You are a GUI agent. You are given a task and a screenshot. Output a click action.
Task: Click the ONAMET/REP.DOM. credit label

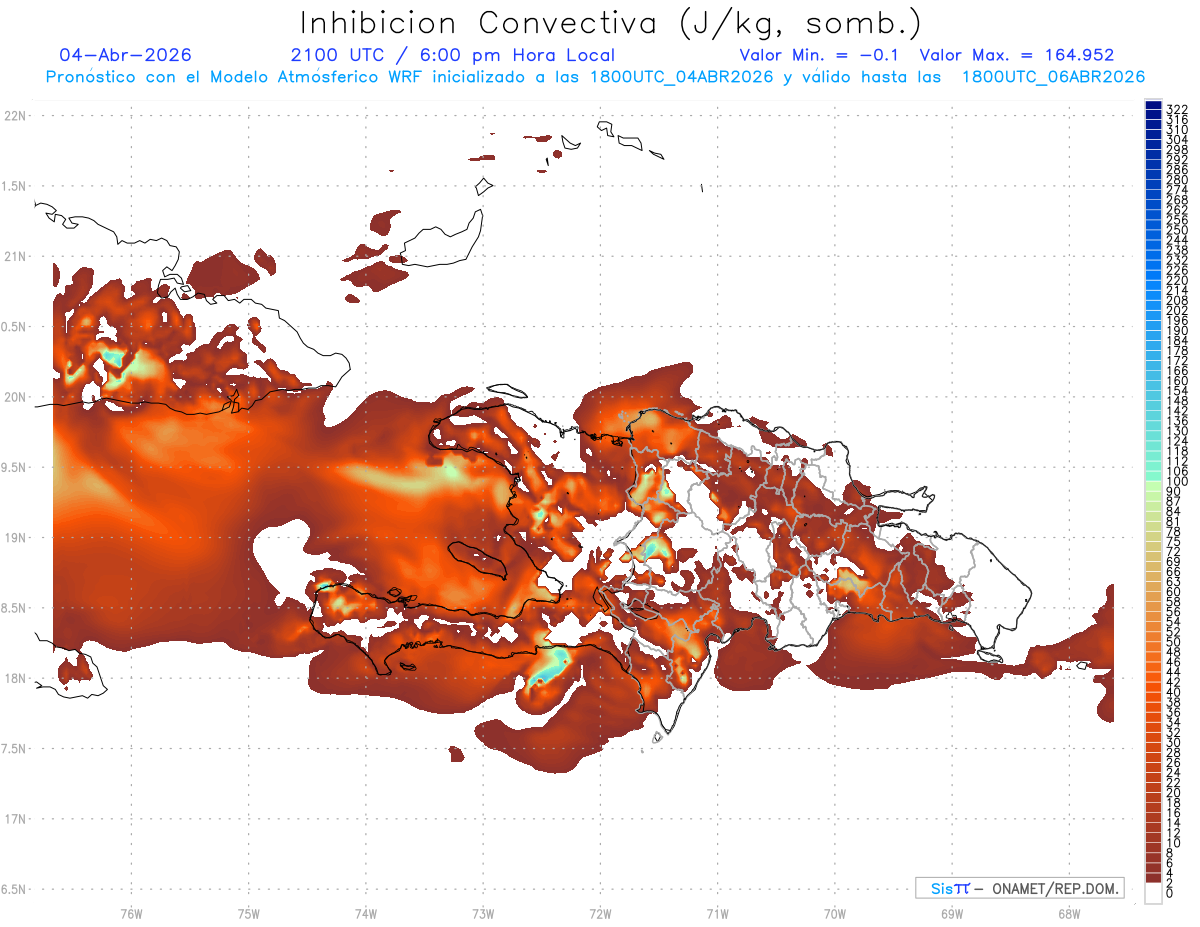[1055, 888]
